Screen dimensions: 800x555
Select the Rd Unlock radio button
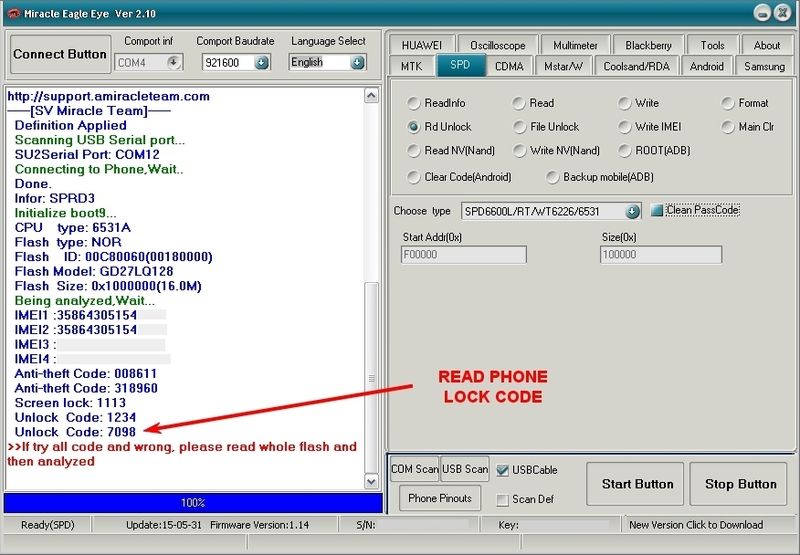click(413, 127)
